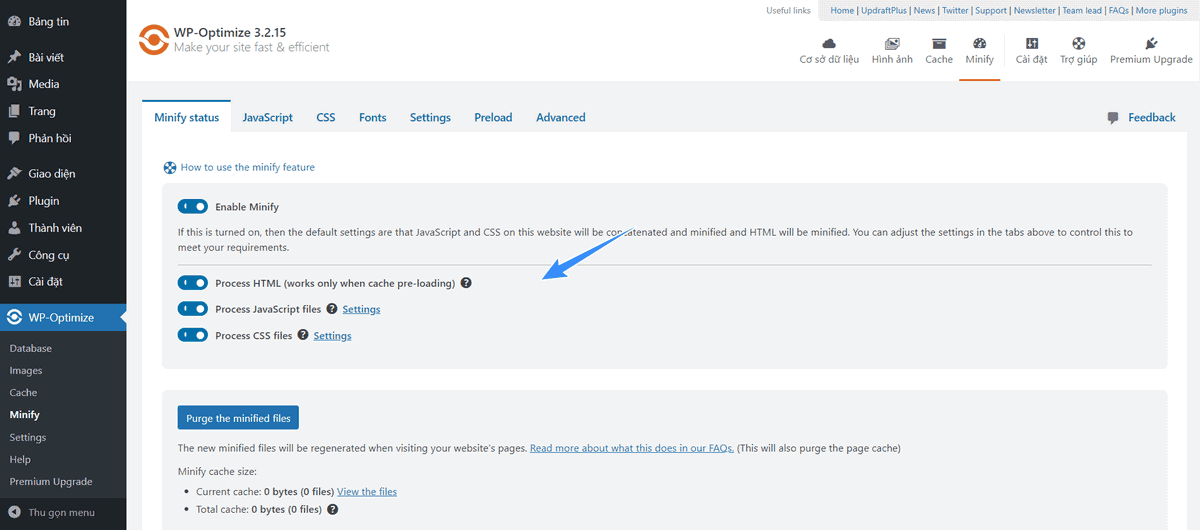Open the Cài đặt settings sliders icon
Image resolution: width=1200 pixels, height=530 pixels.
(x=1031, y=44)
